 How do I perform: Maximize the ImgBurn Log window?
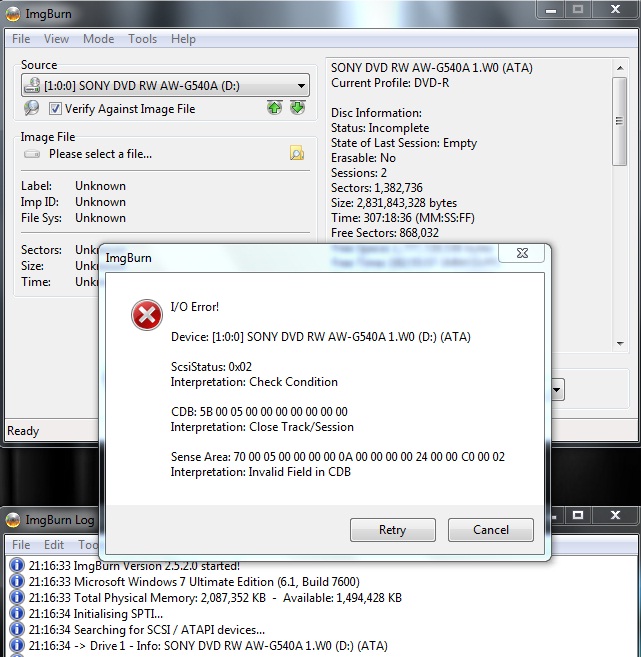[x=578, y=515]
